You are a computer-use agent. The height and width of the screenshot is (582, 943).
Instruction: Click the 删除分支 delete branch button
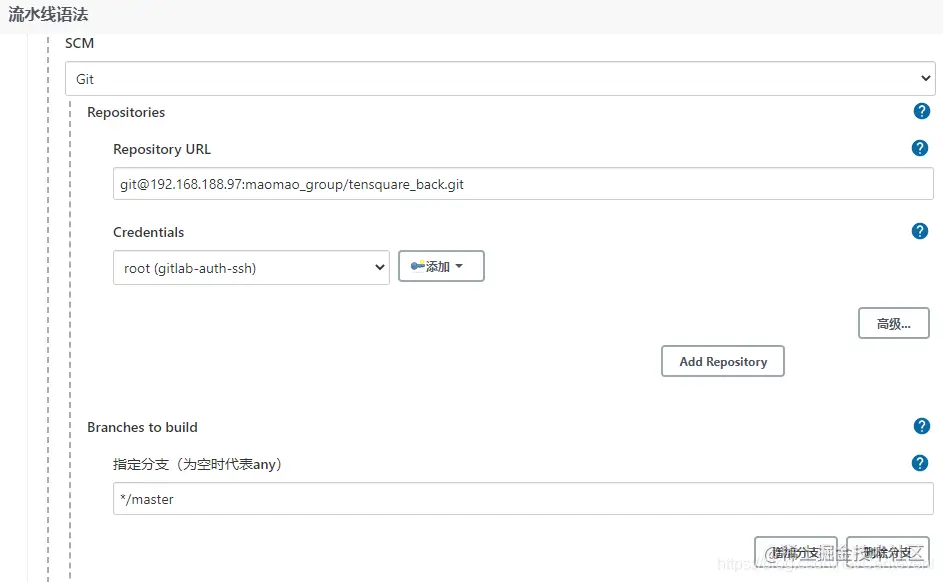pyautogui.click(x=888, y=552)
